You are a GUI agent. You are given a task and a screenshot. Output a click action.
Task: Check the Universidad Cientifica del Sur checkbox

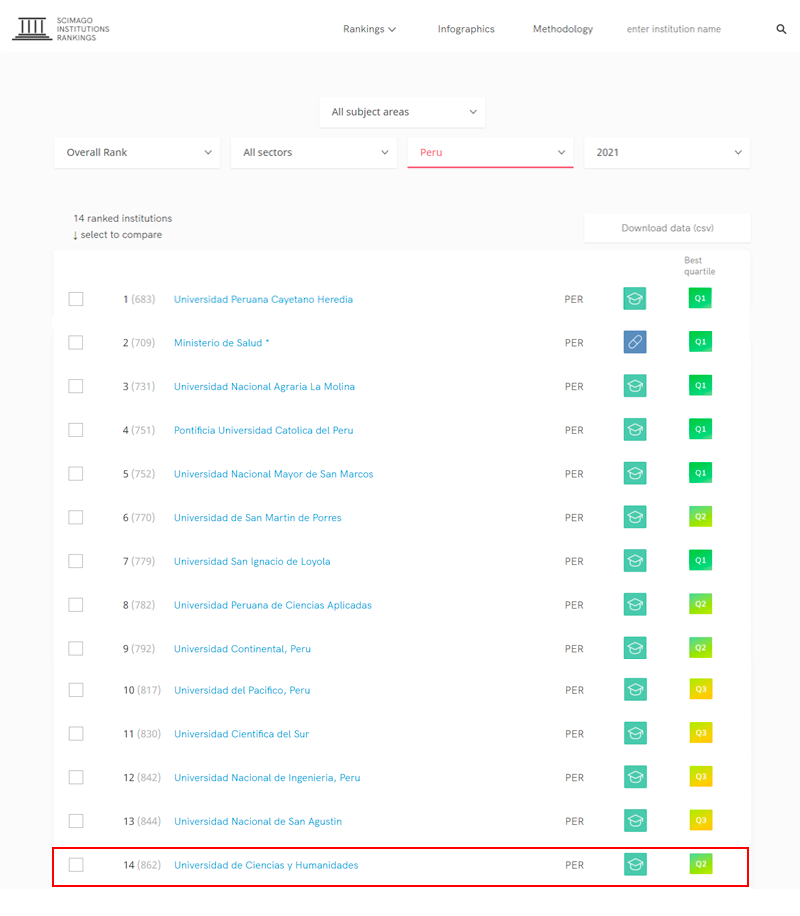(x=76, y=734)
